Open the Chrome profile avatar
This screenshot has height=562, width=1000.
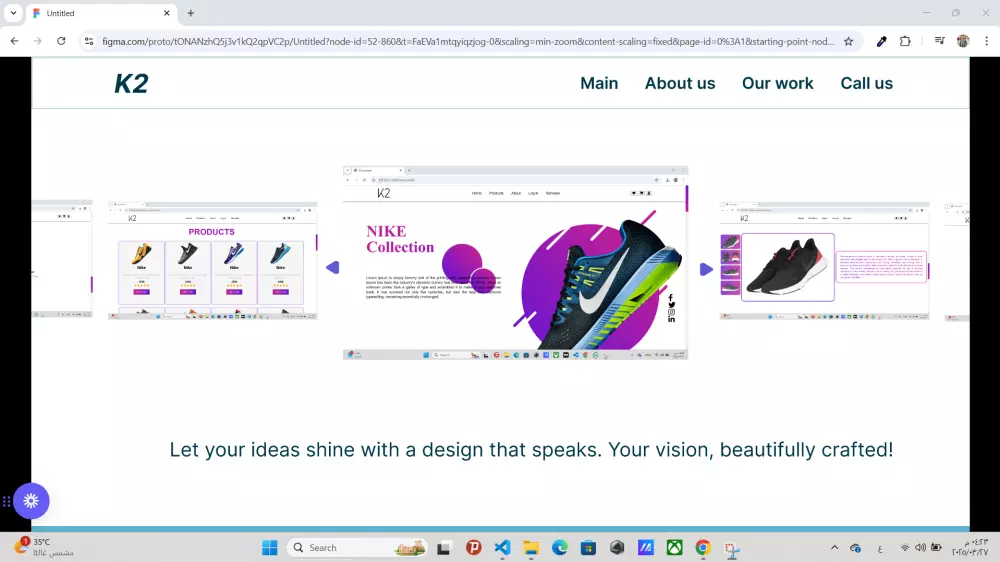coord(963,41)
